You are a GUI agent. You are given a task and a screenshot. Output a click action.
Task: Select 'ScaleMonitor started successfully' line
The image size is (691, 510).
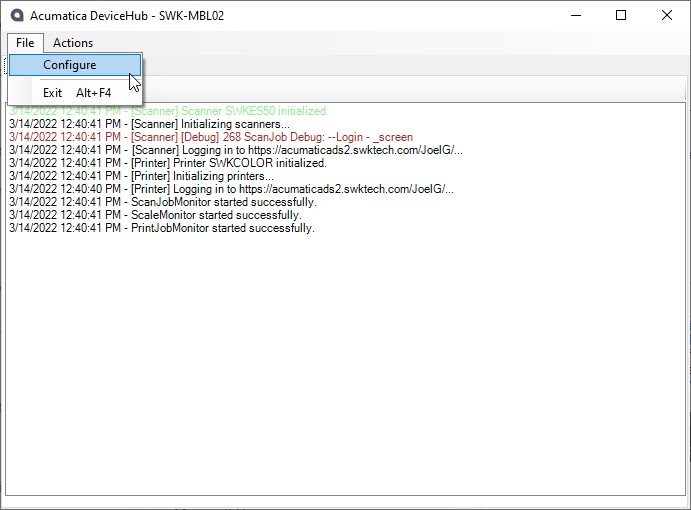point(155,215)
